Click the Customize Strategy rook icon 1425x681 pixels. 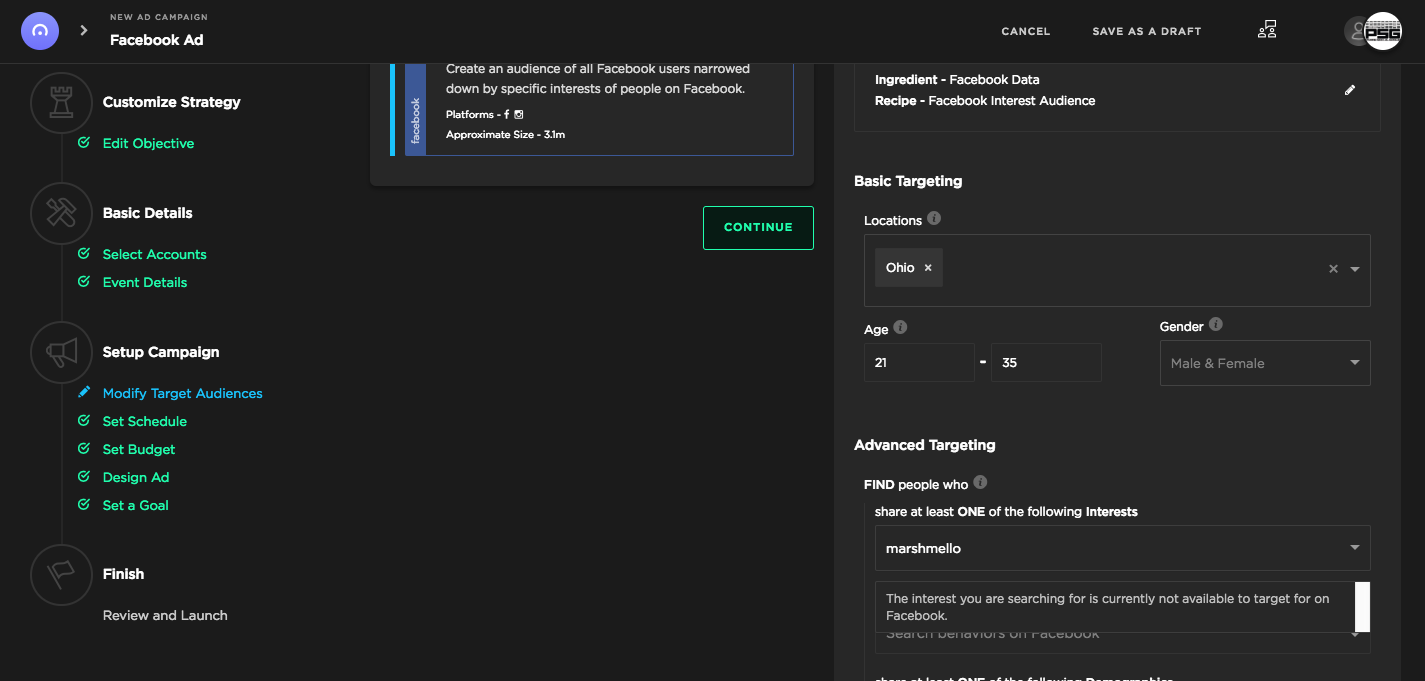click(61, 102)
